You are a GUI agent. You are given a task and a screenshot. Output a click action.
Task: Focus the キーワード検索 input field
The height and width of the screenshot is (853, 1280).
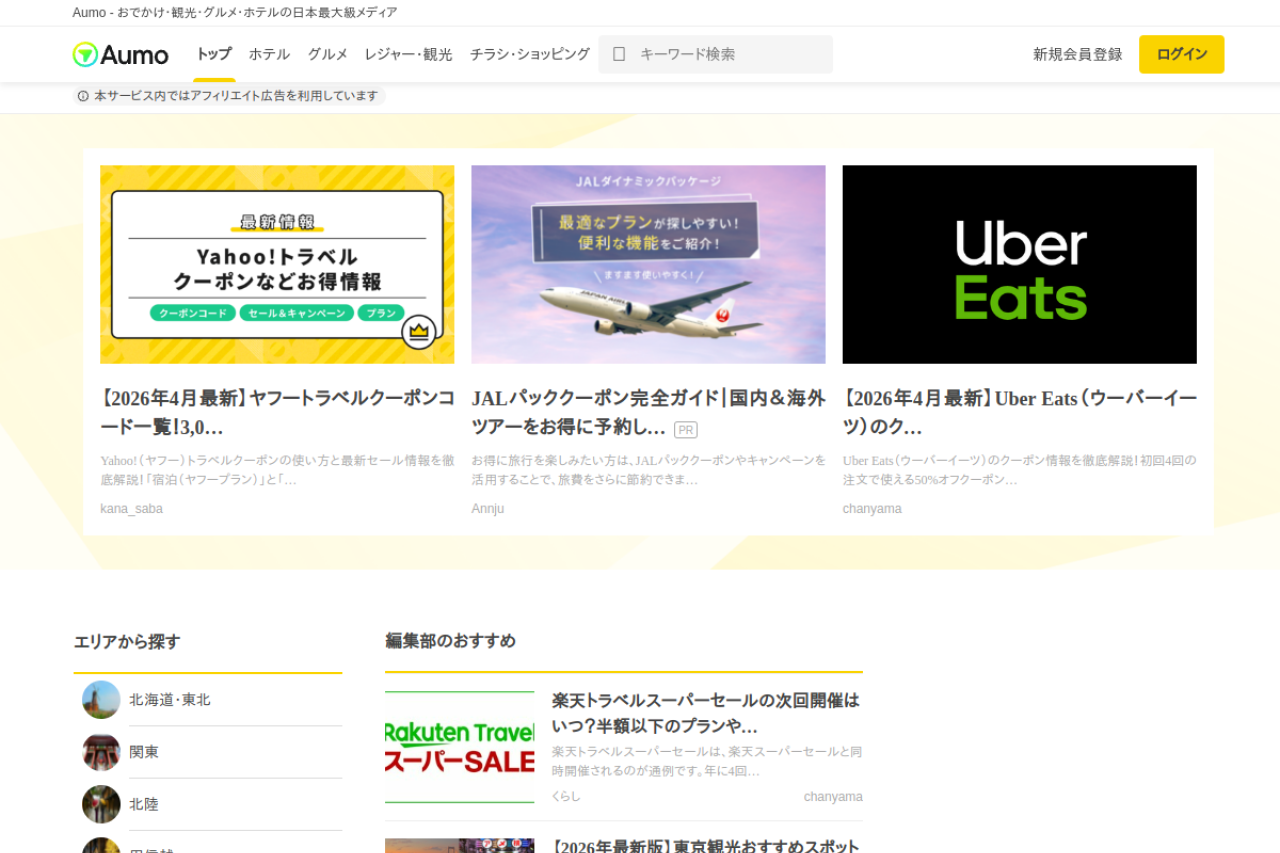tap(730, 54)
